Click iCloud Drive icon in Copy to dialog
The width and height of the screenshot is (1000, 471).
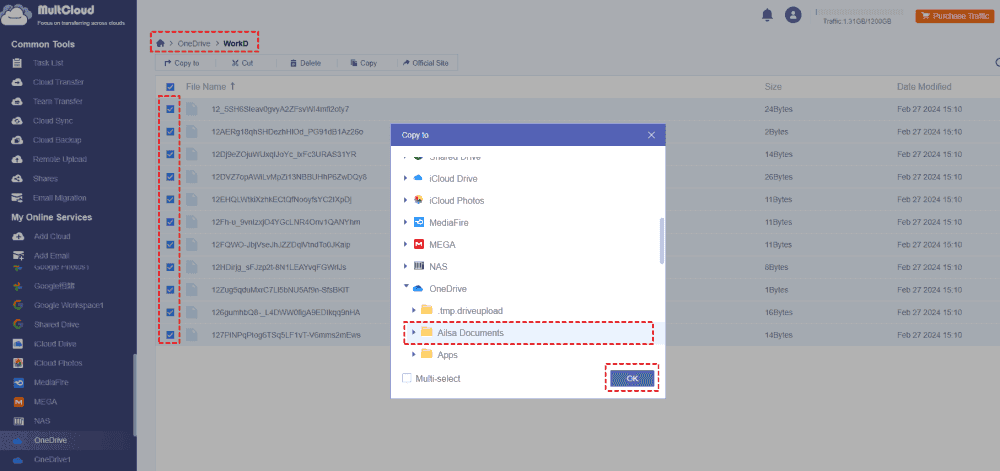[x=418, y=178]
